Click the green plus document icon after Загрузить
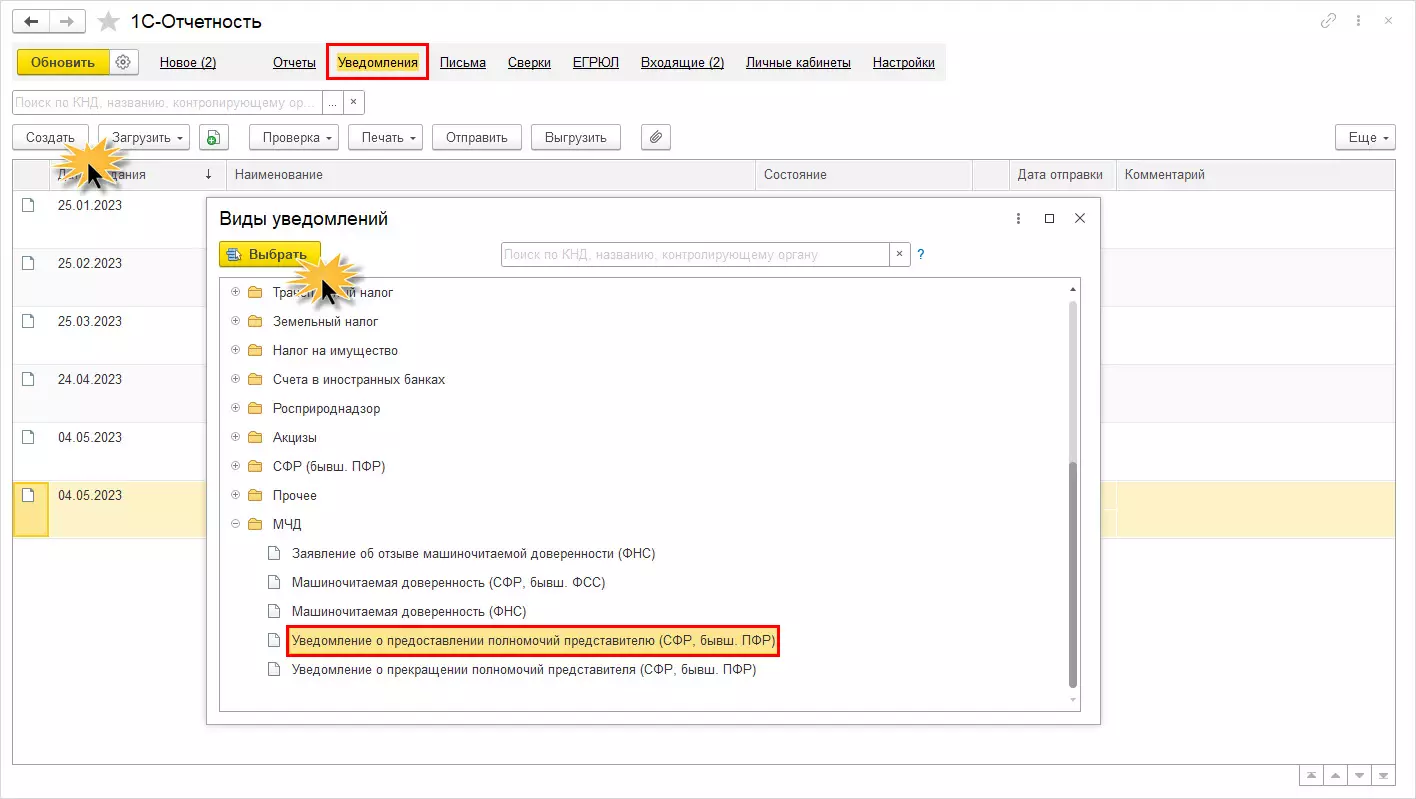Image resolution: width=1416 pixels, height=799 pixels. [x=213, y=138]
